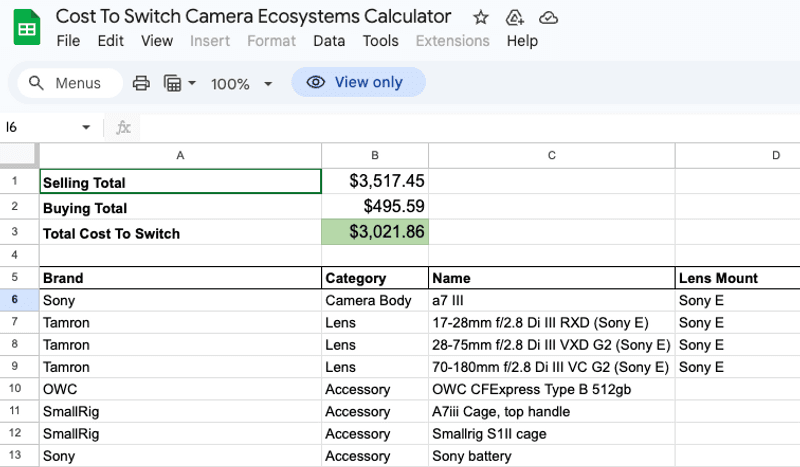Open the Help menu
The height and width of the screenshot is (467, 800).
click(522, 41)
